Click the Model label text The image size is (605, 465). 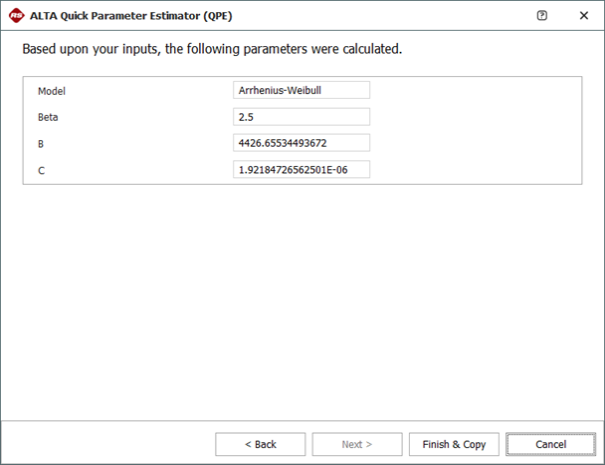point(51,91)
